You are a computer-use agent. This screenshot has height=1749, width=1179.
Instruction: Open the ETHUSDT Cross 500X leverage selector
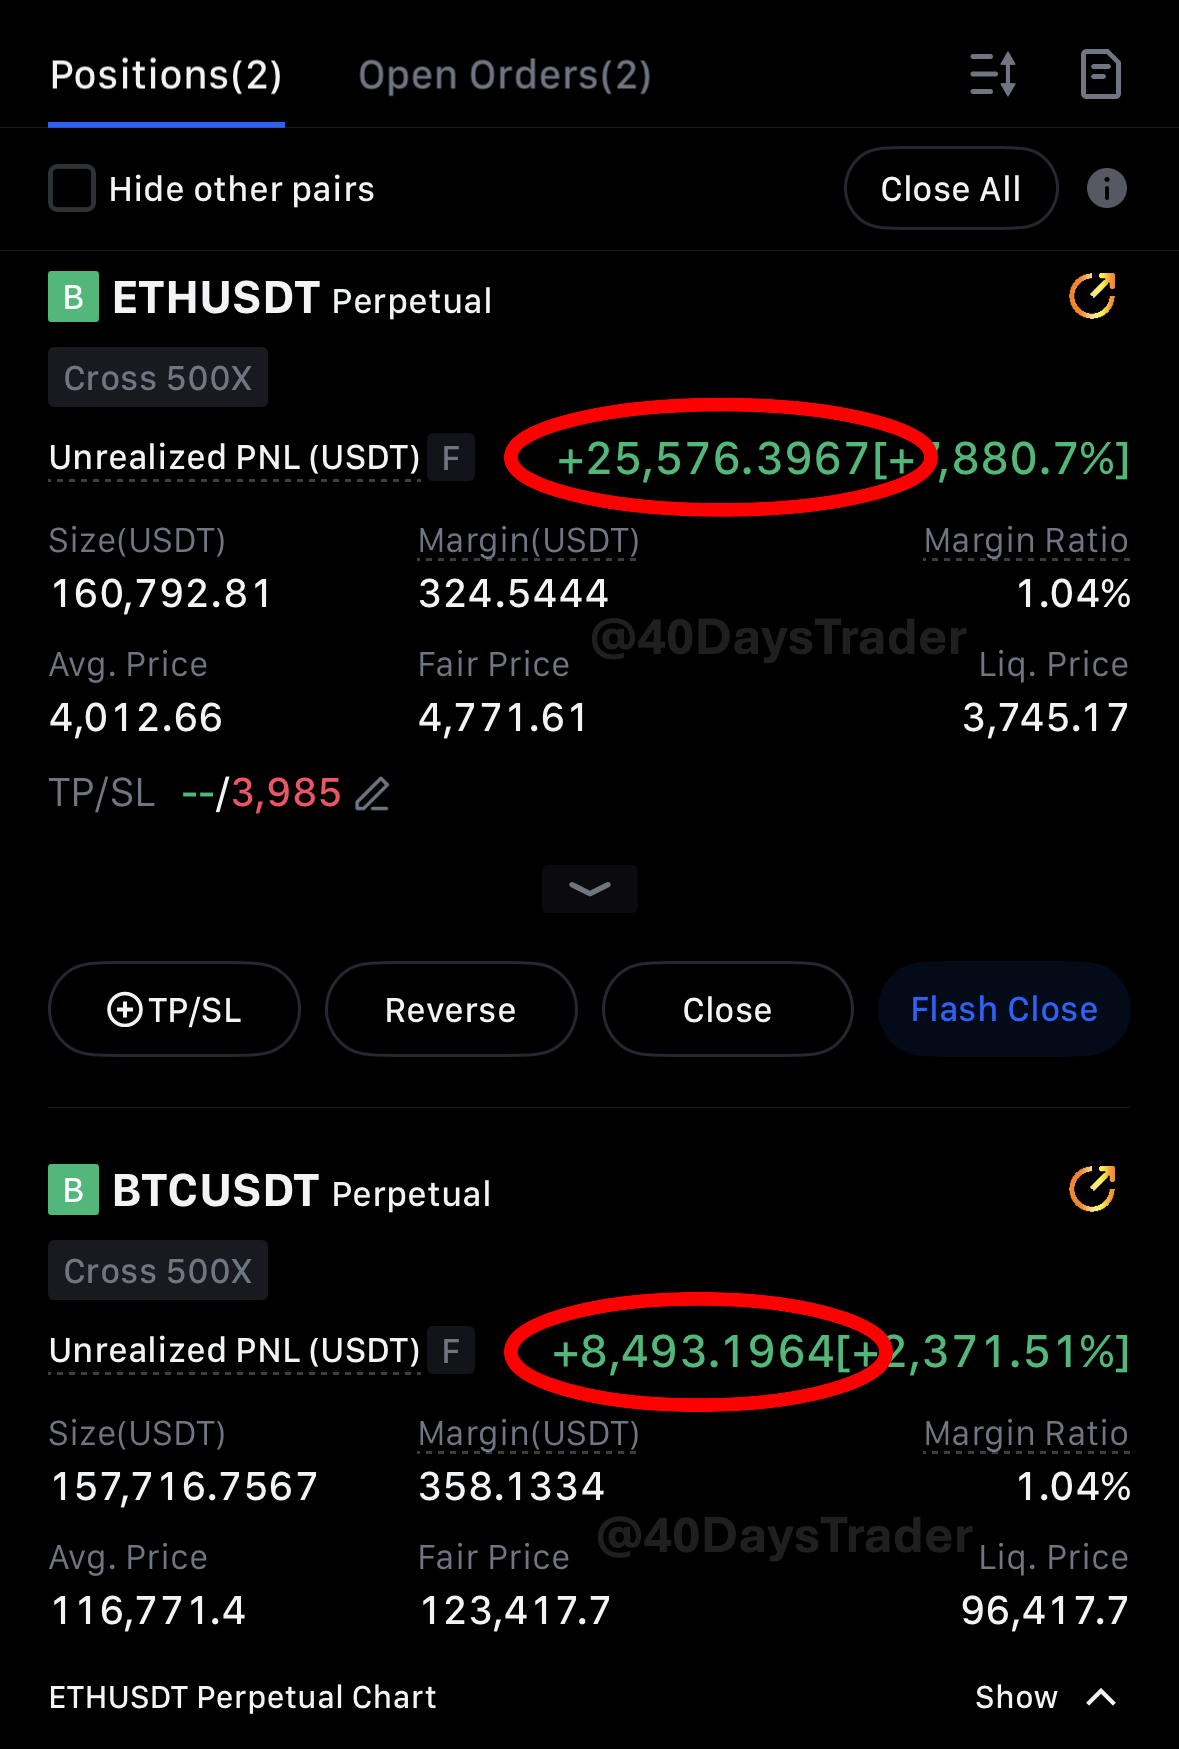(x=158, y=378)
